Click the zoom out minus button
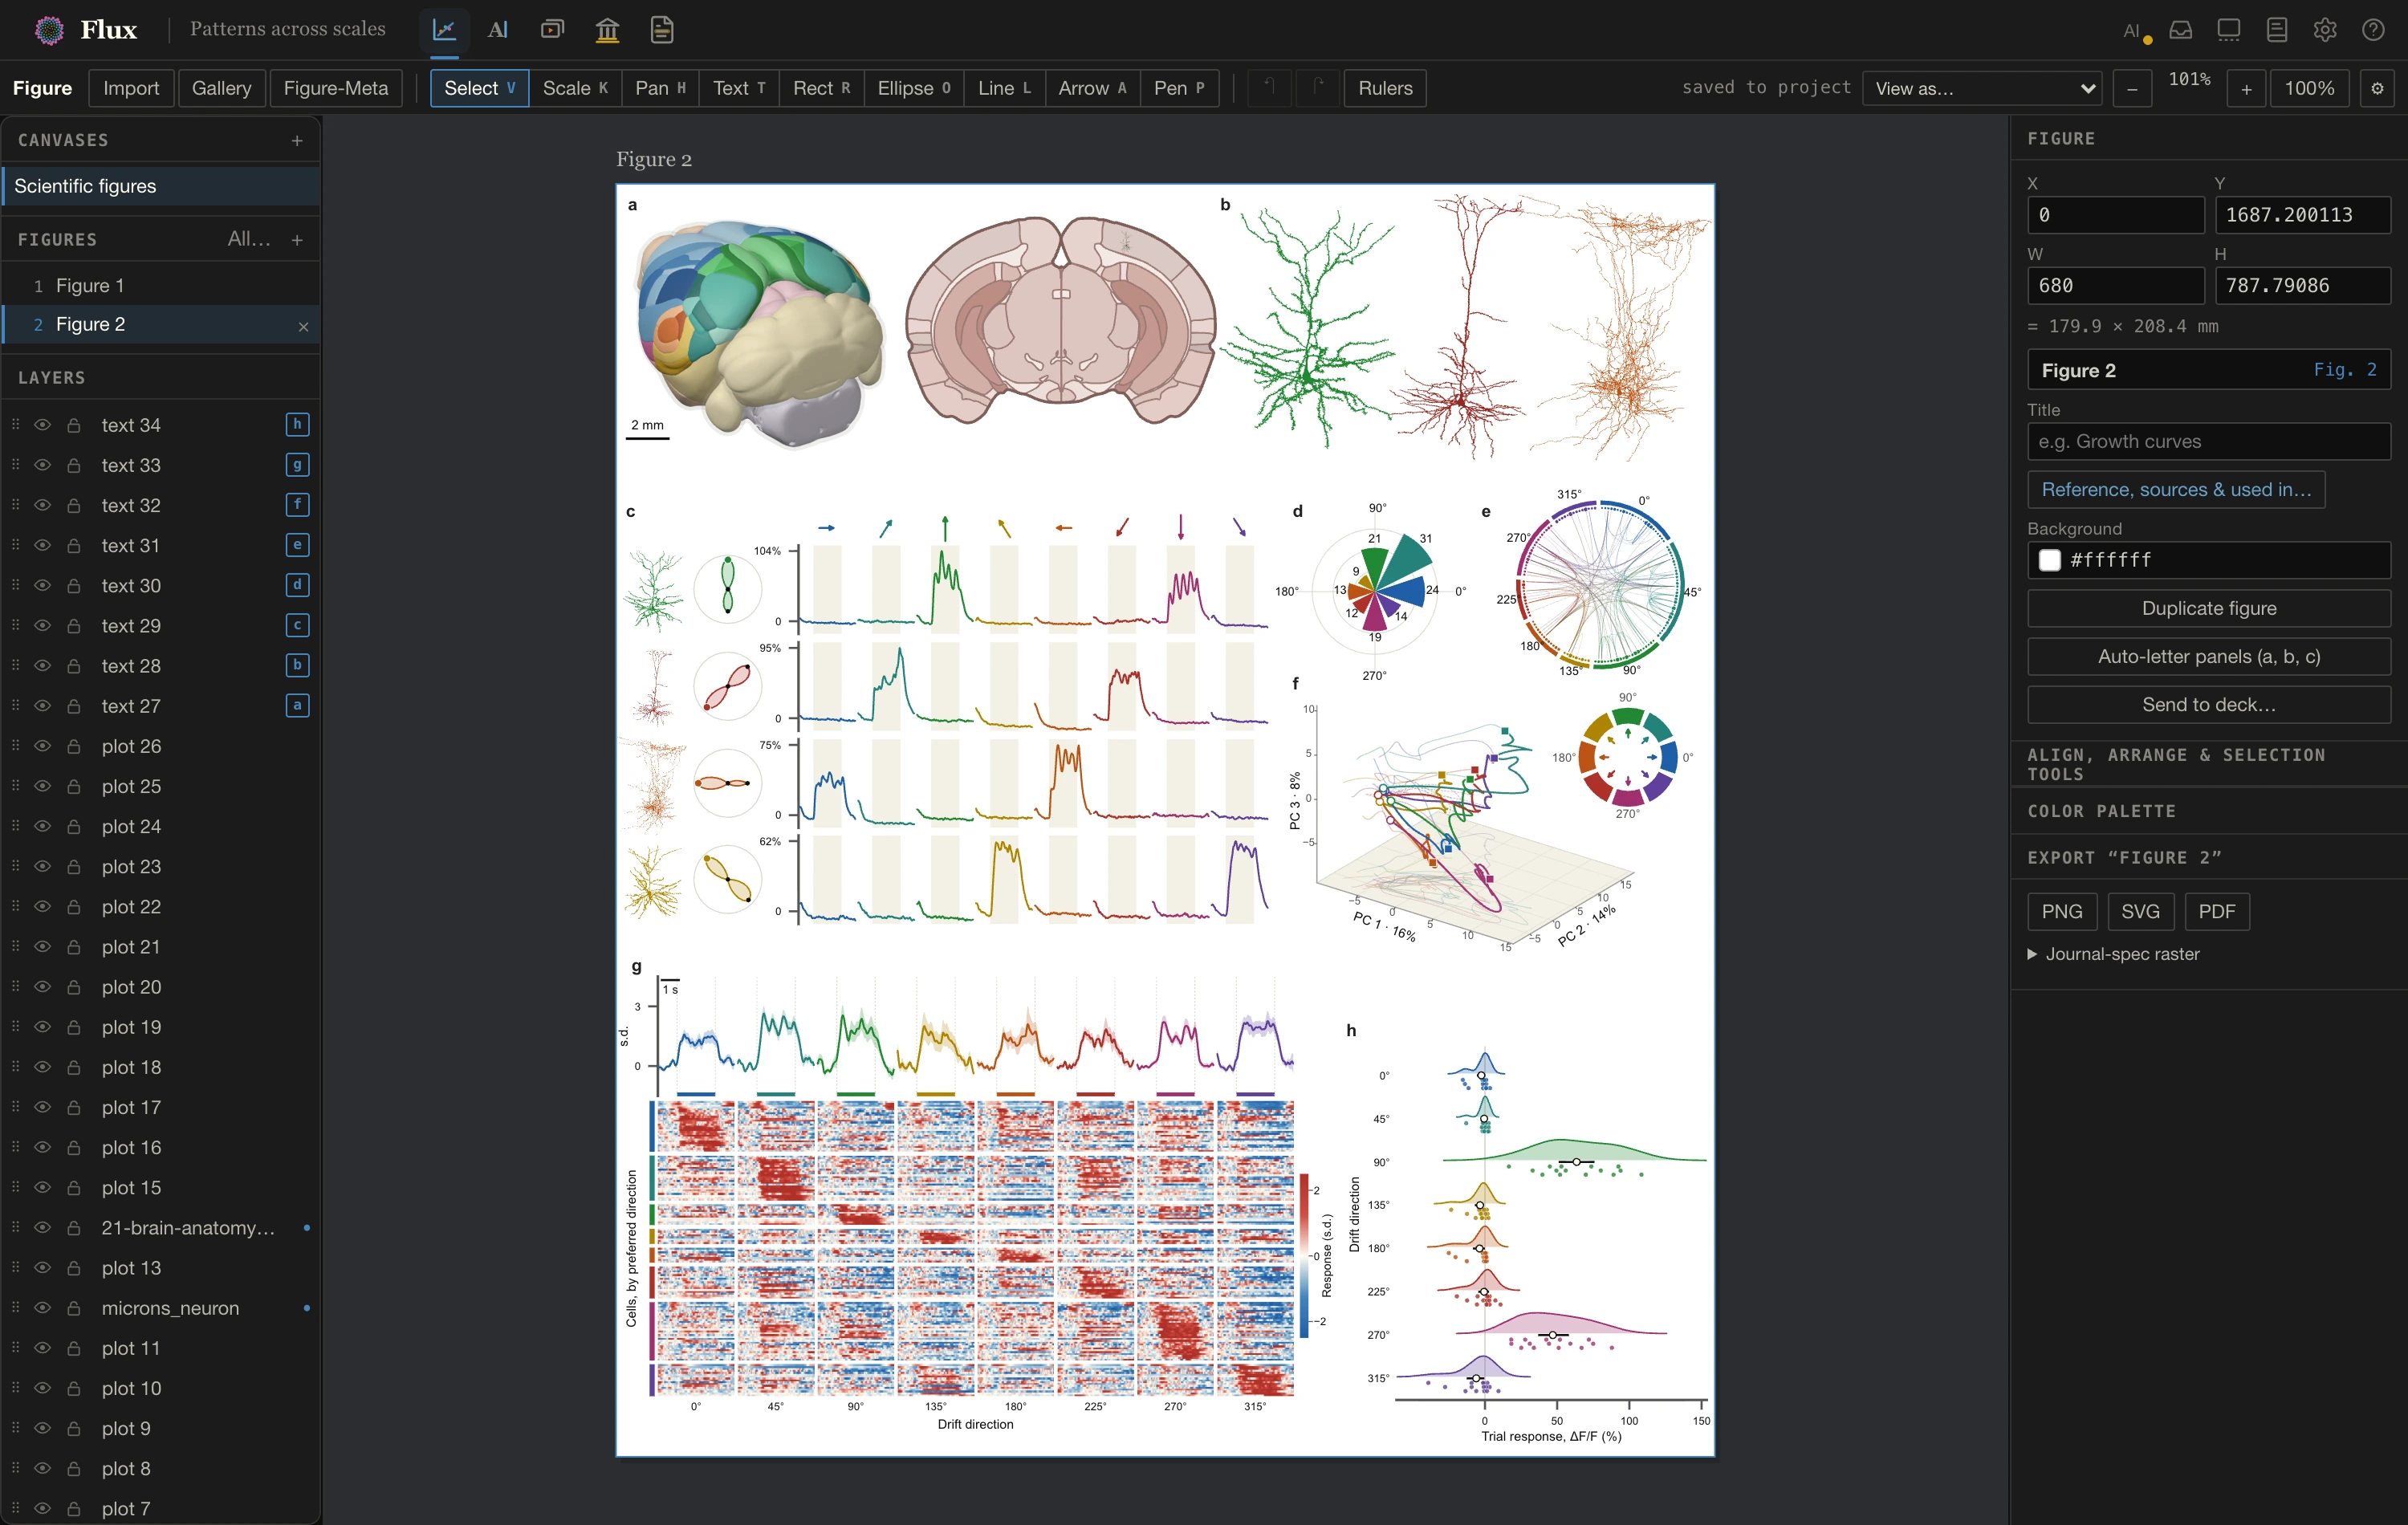Image resolution: width=2408 pixels, height=1525 pixels. click(x=2132, y=89)
